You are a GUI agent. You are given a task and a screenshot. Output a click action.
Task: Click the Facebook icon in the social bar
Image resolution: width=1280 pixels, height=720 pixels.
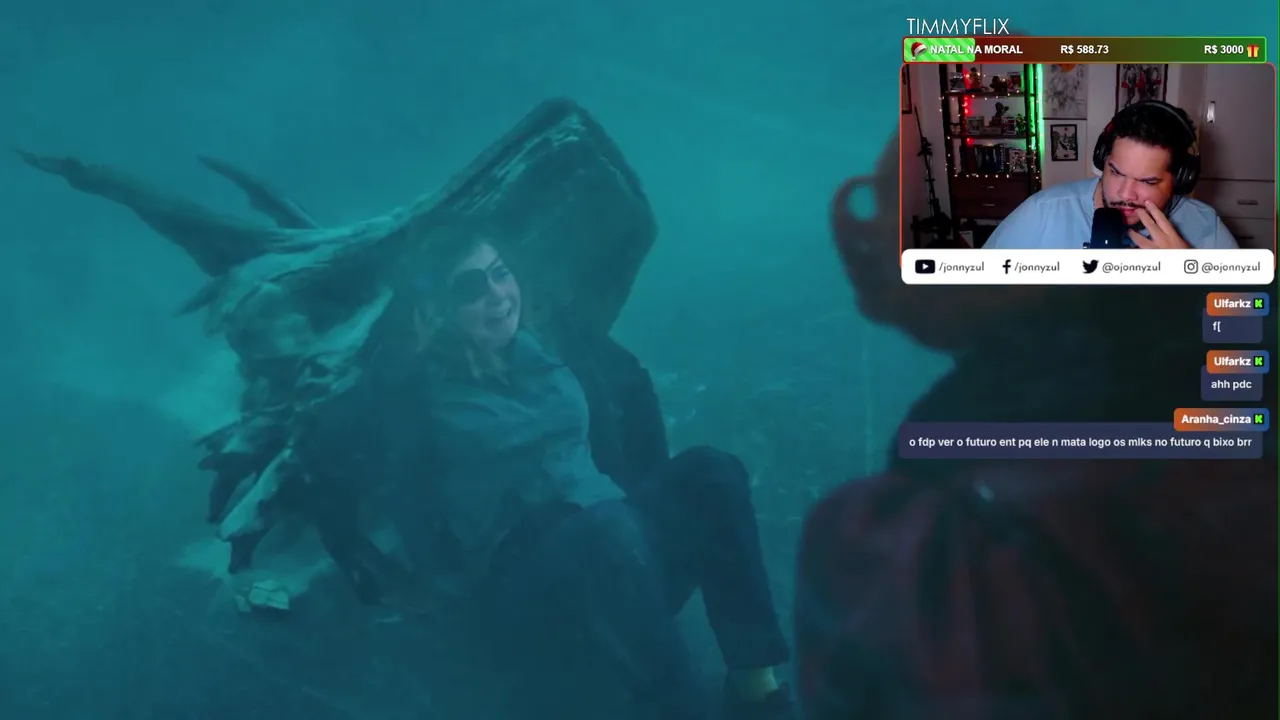(1006, 267)
